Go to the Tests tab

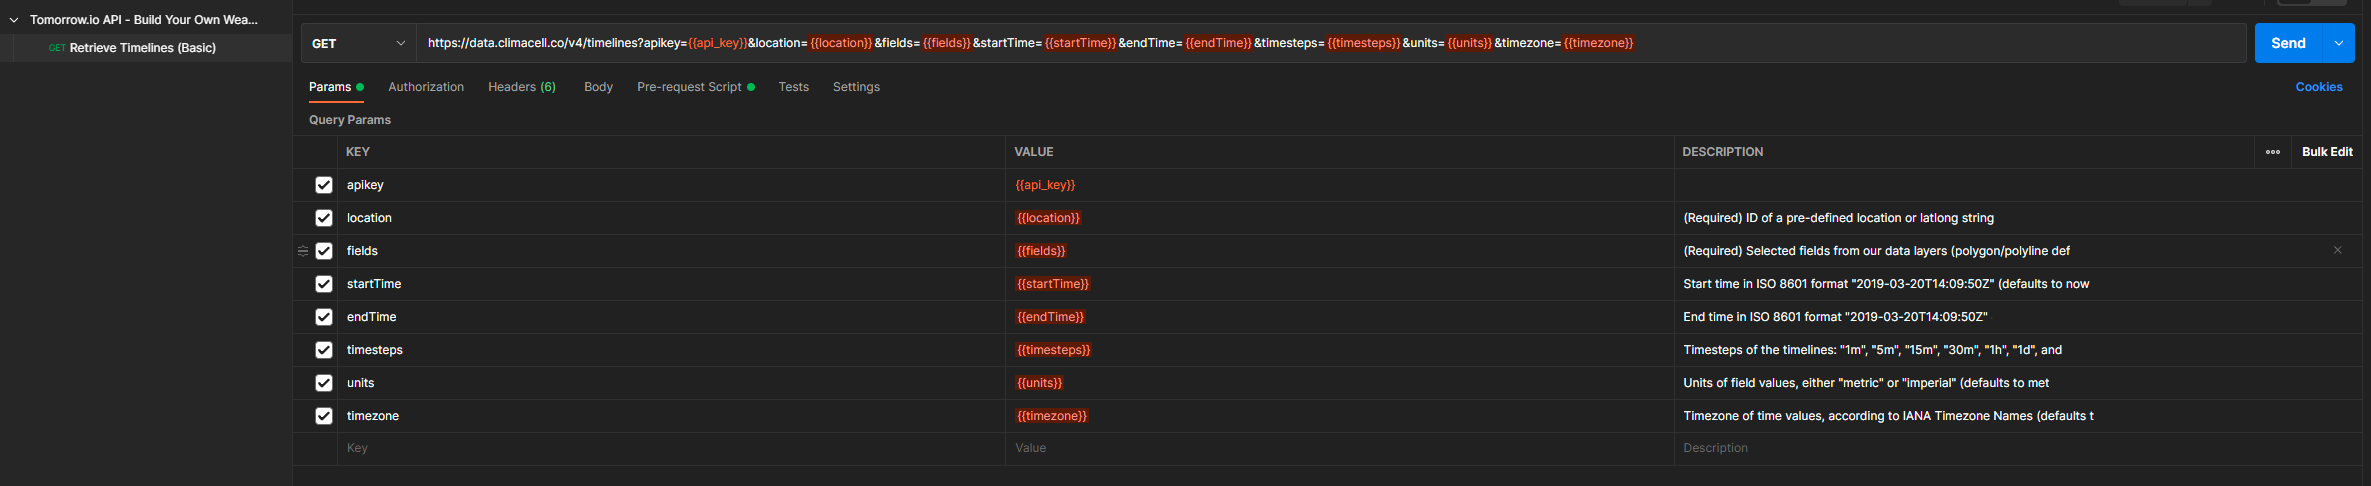793,87
